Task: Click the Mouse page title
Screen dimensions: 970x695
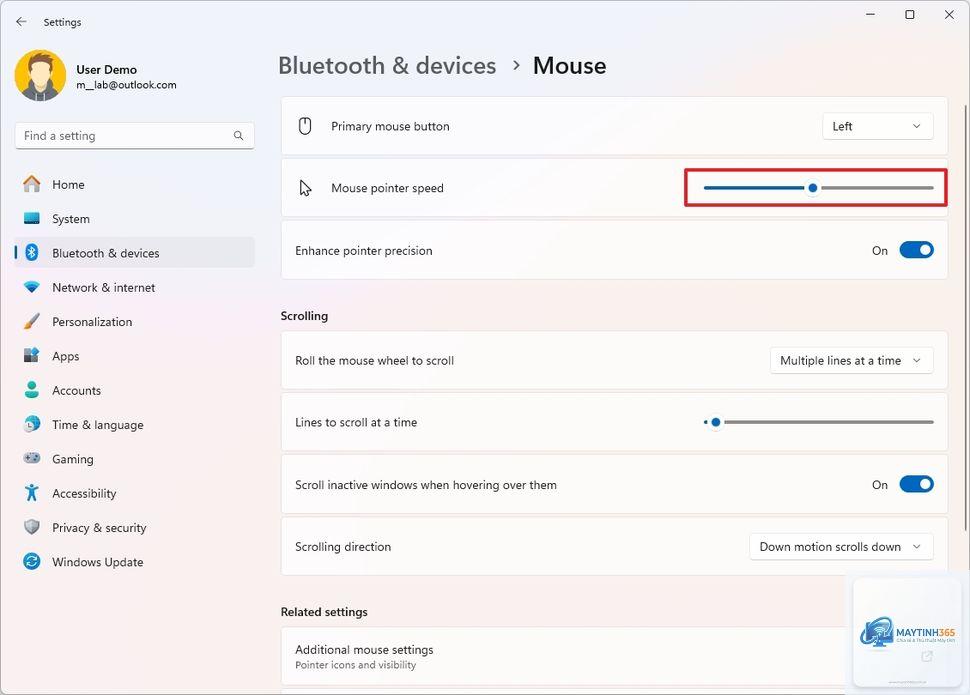Action: pos(570,66)
